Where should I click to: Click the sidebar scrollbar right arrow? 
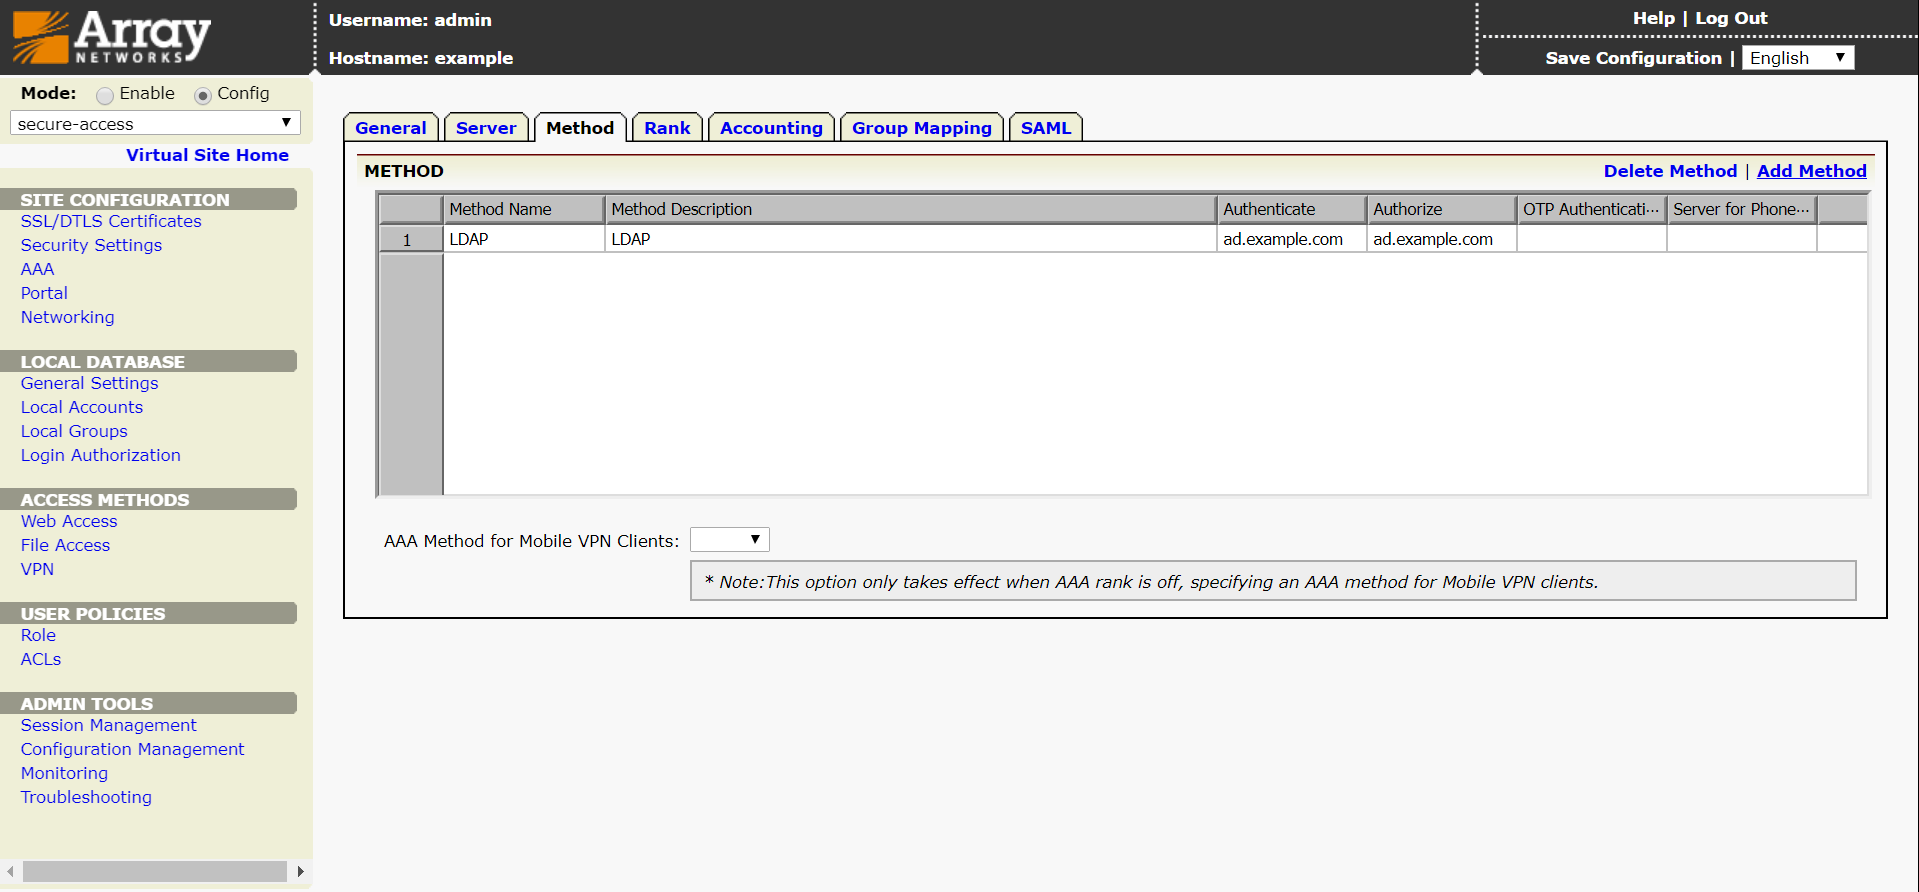pos(300,872)
